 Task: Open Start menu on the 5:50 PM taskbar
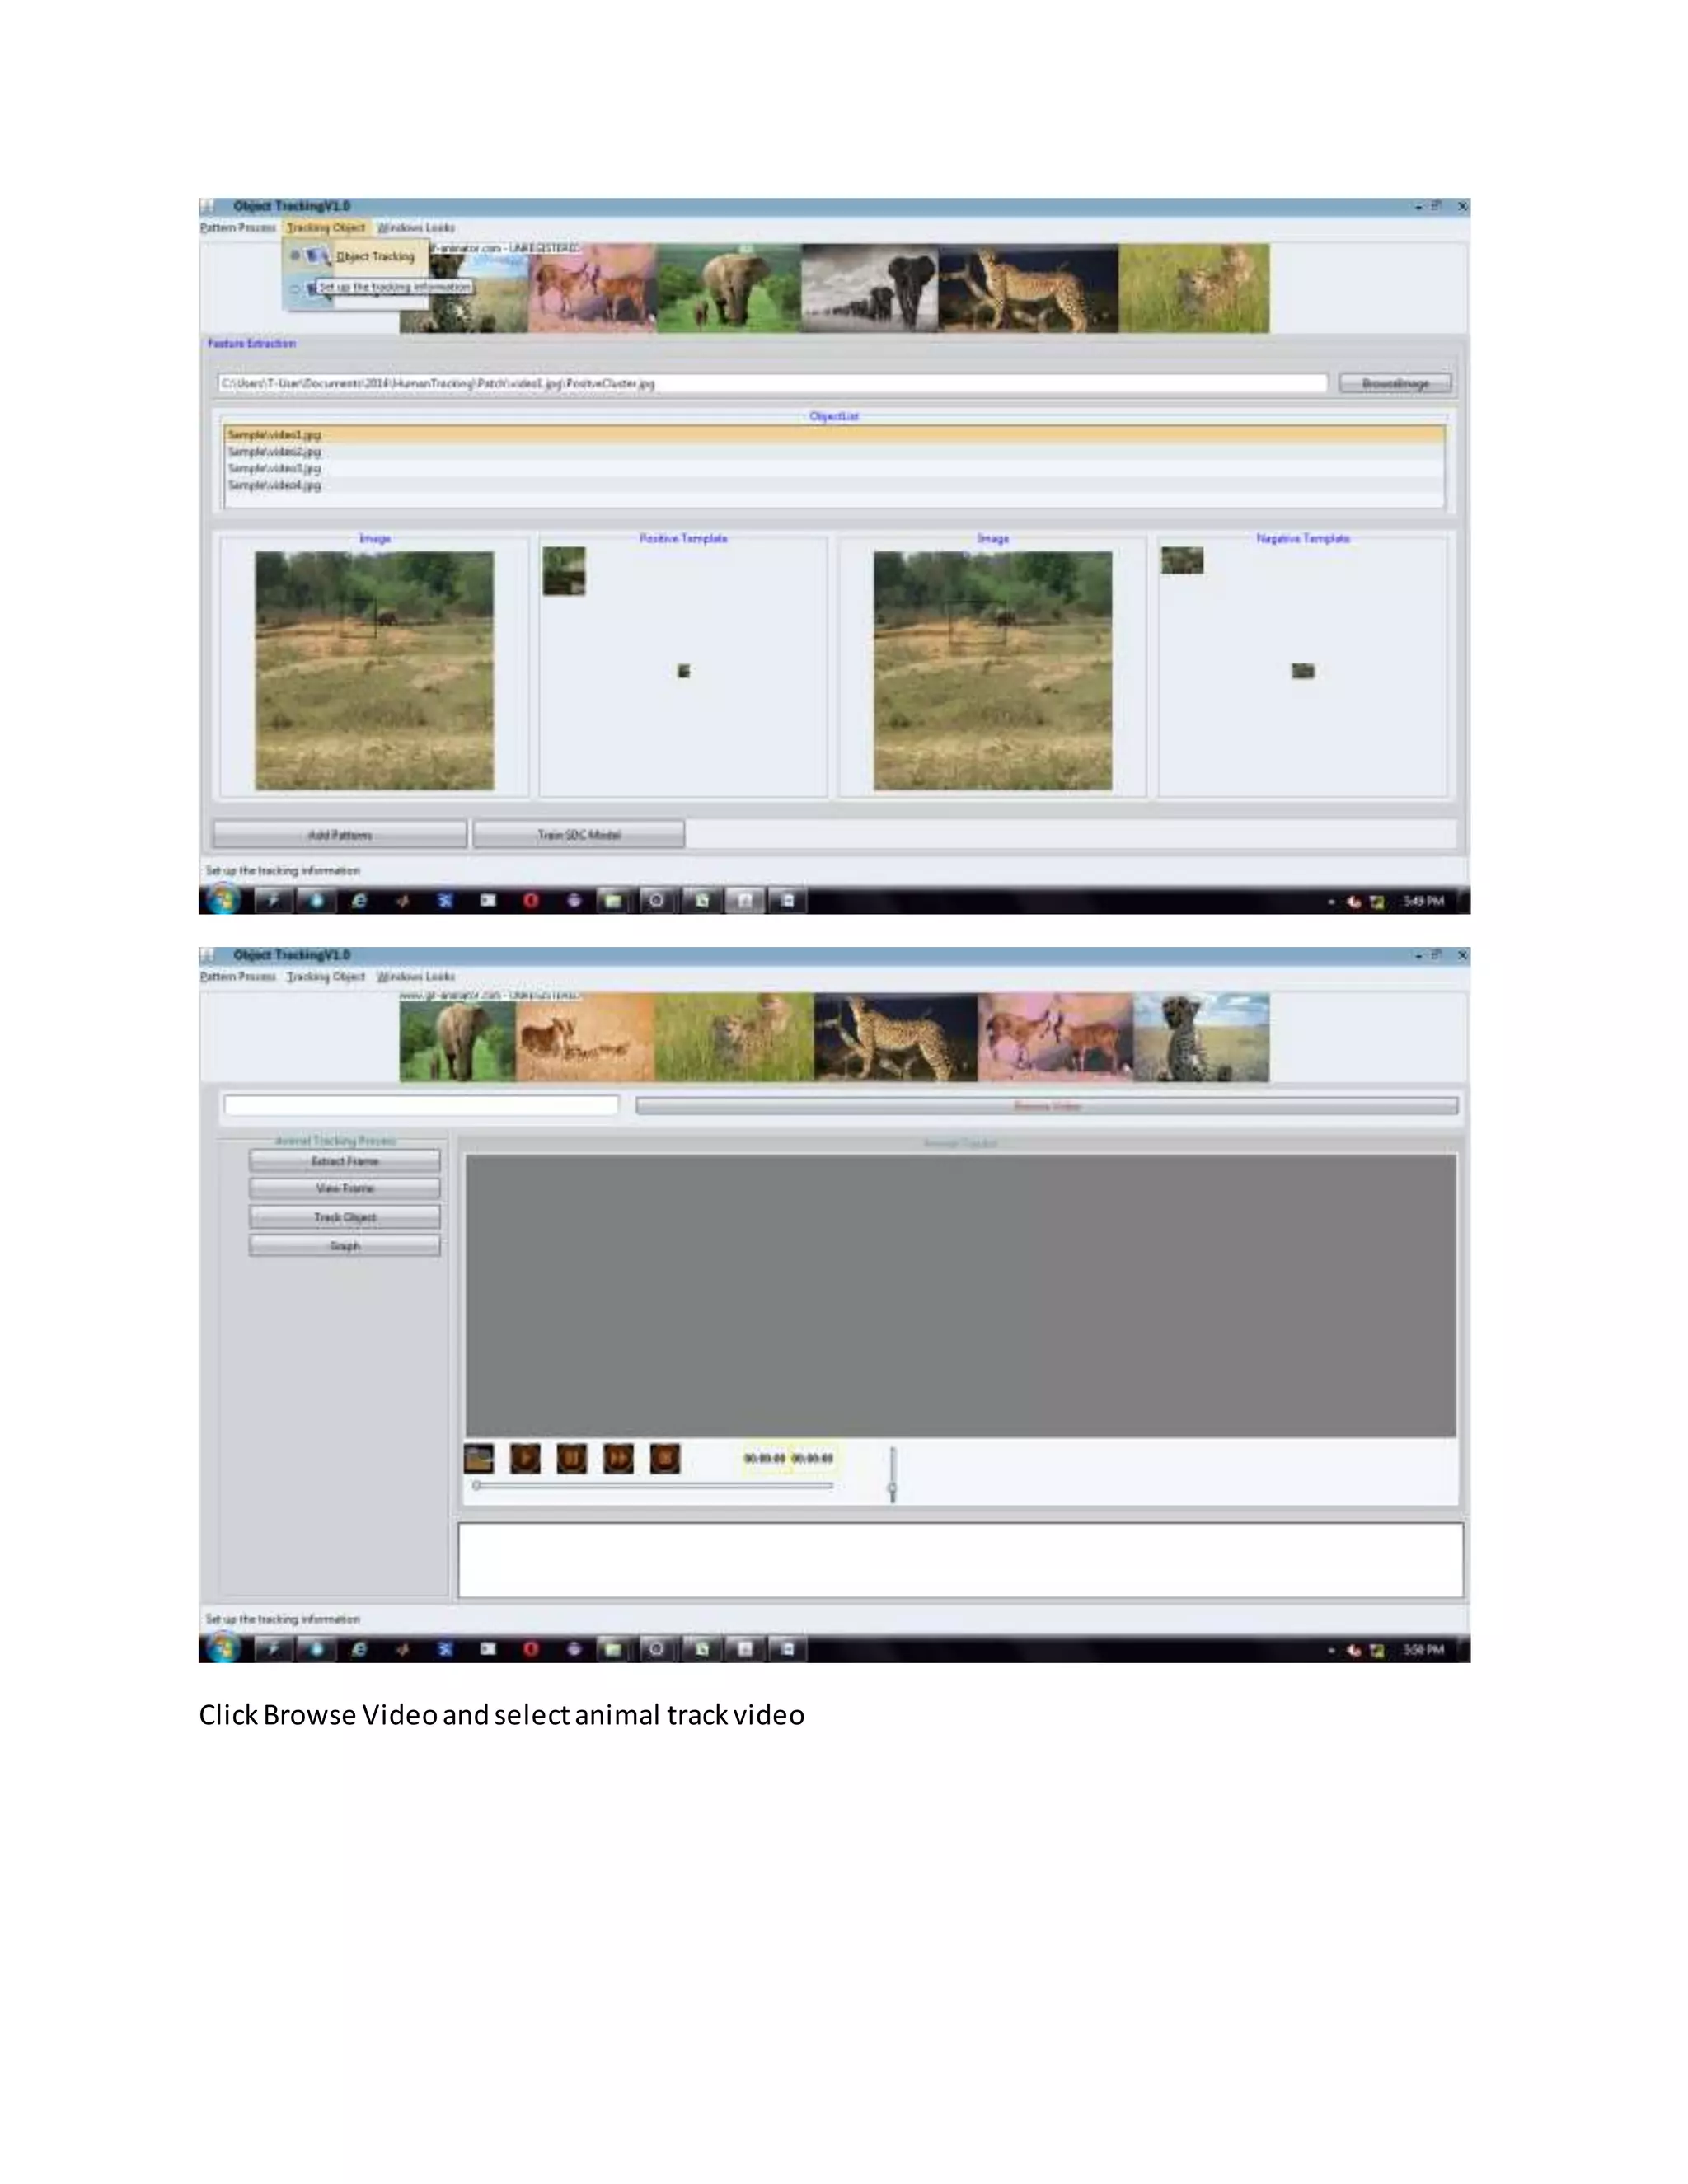223,1649
